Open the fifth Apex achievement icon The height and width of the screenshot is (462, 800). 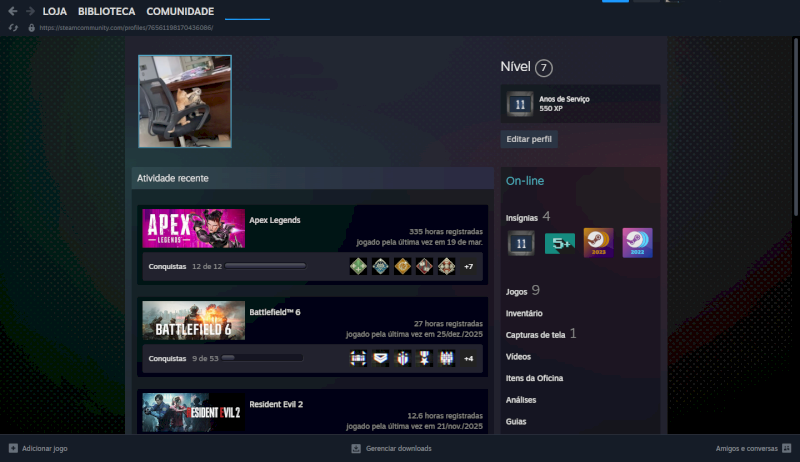click(x=446, y=266)
